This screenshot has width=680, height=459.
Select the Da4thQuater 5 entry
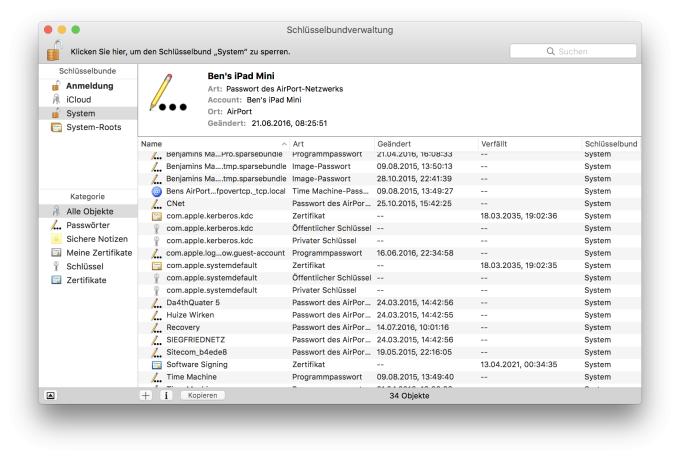pos(389,302)
